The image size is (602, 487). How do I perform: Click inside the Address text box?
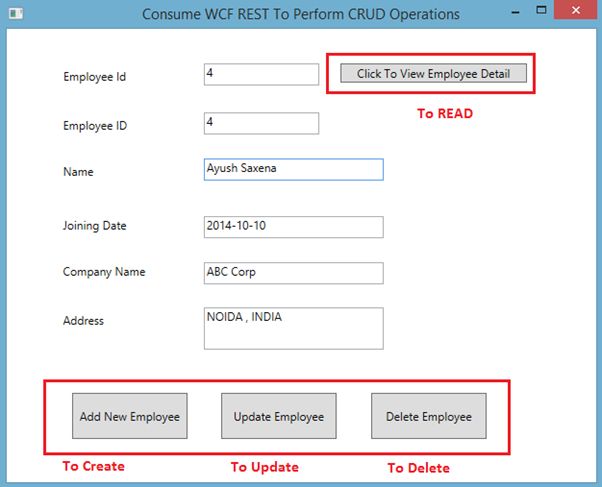point(293,328)
